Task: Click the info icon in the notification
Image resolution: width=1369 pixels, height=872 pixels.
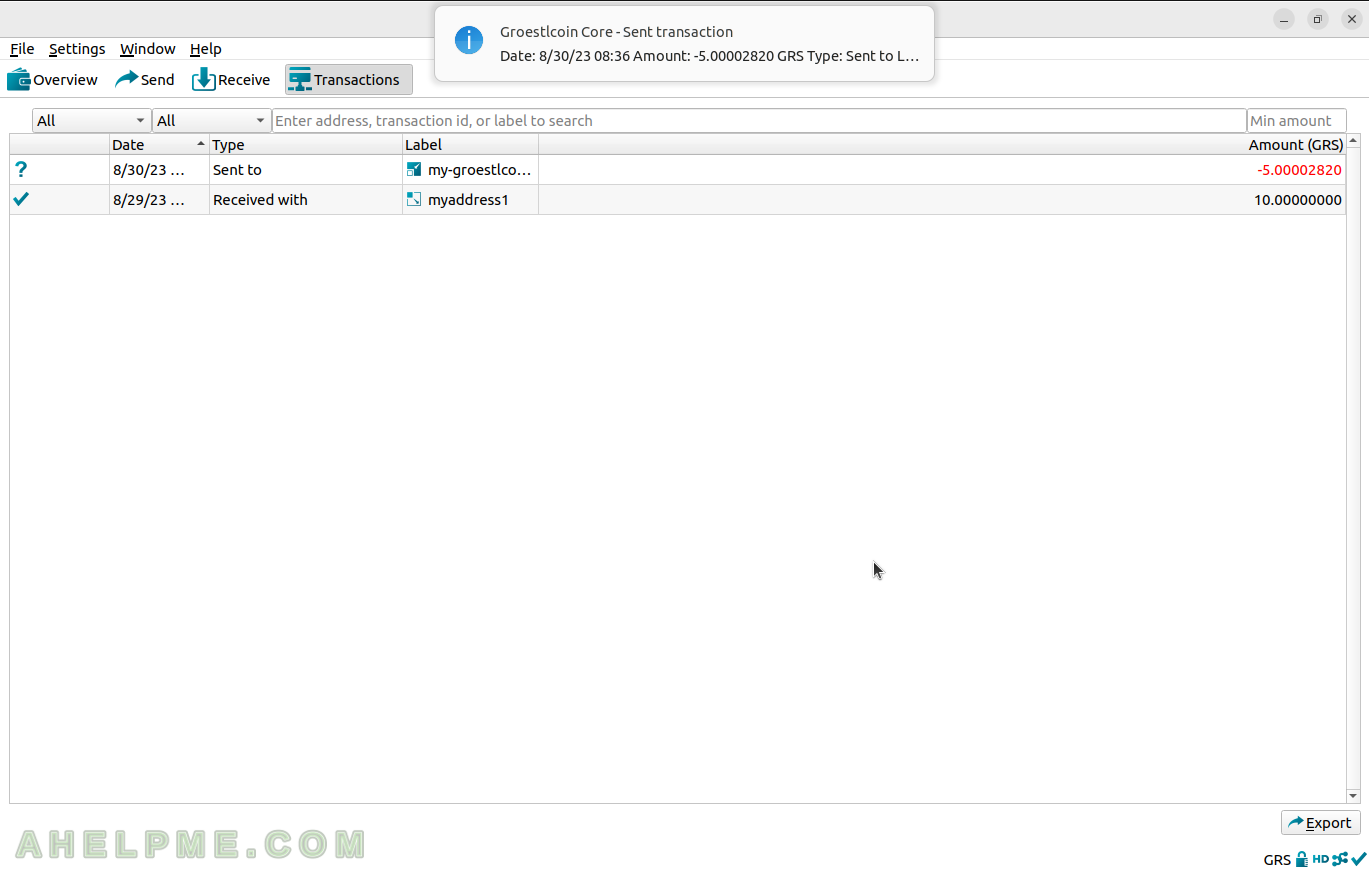Action: pyautogui.click(x=469, y=40)
